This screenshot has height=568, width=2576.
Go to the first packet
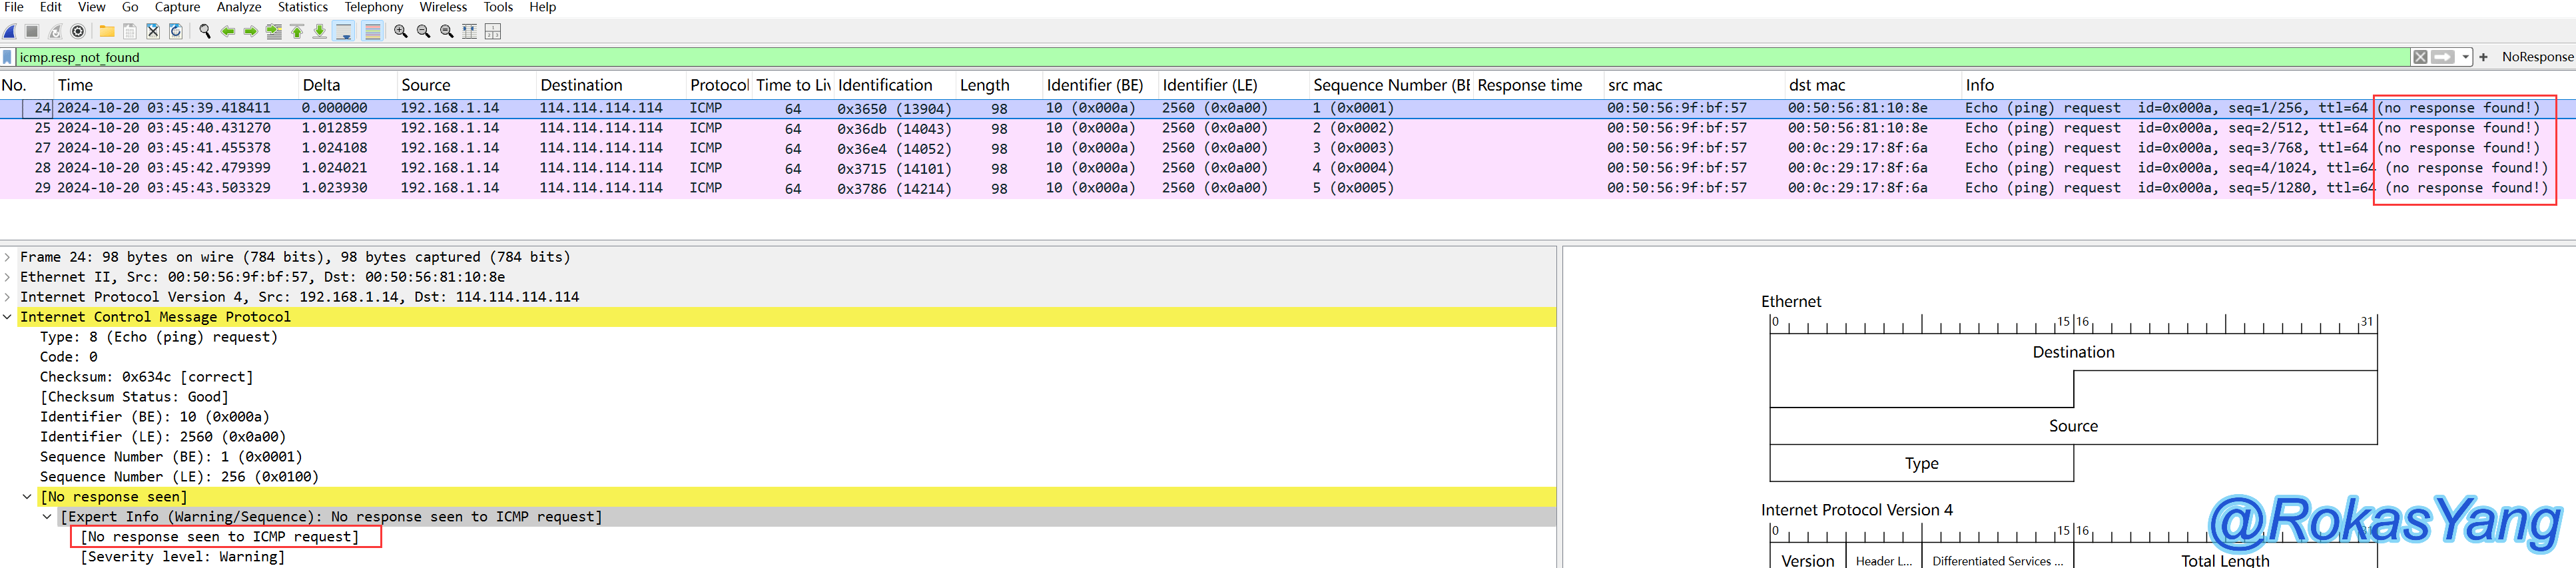point(297,31)
